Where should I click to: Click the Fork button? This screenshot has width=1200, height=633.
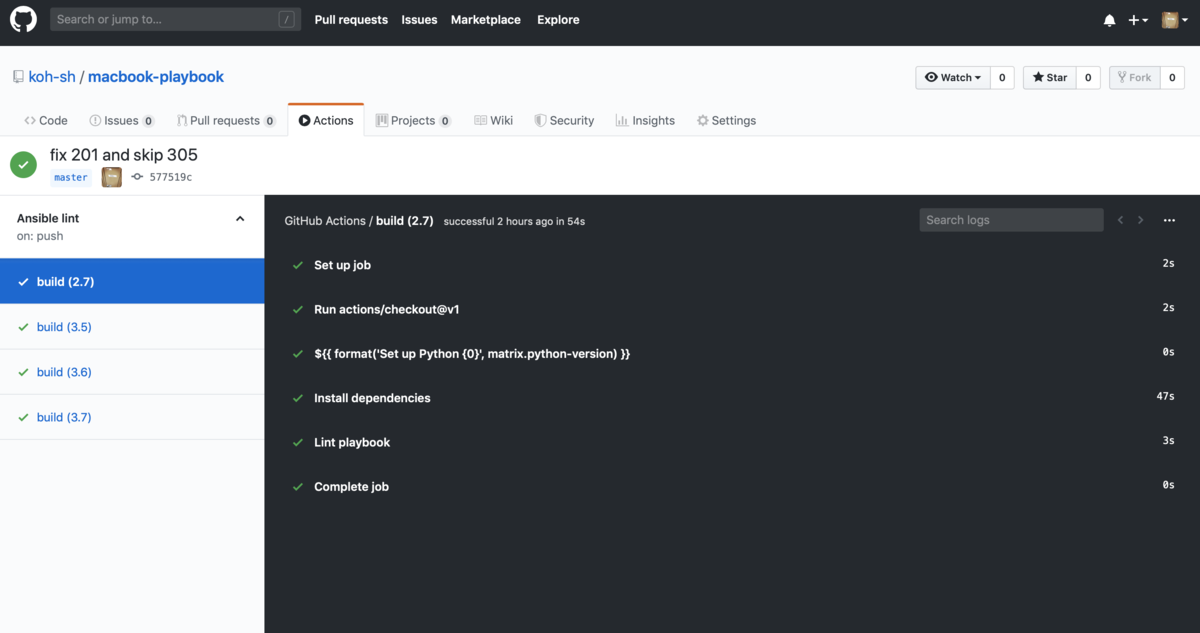pyautogui.click(x=1134, y=77)
